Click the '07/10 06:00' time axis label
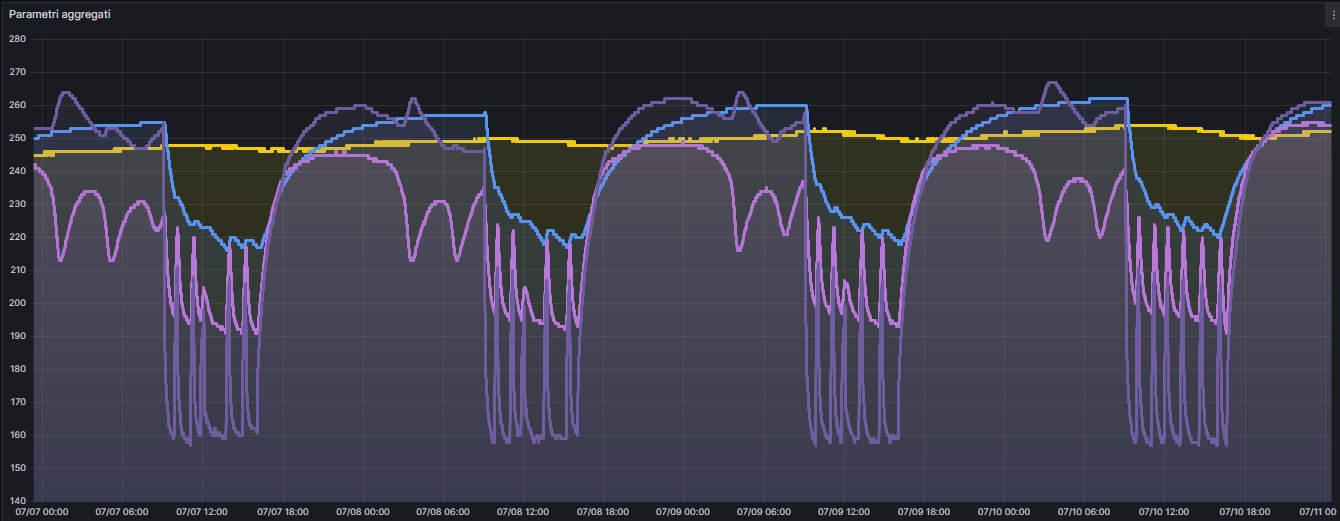 click(x=1087, y=511)
